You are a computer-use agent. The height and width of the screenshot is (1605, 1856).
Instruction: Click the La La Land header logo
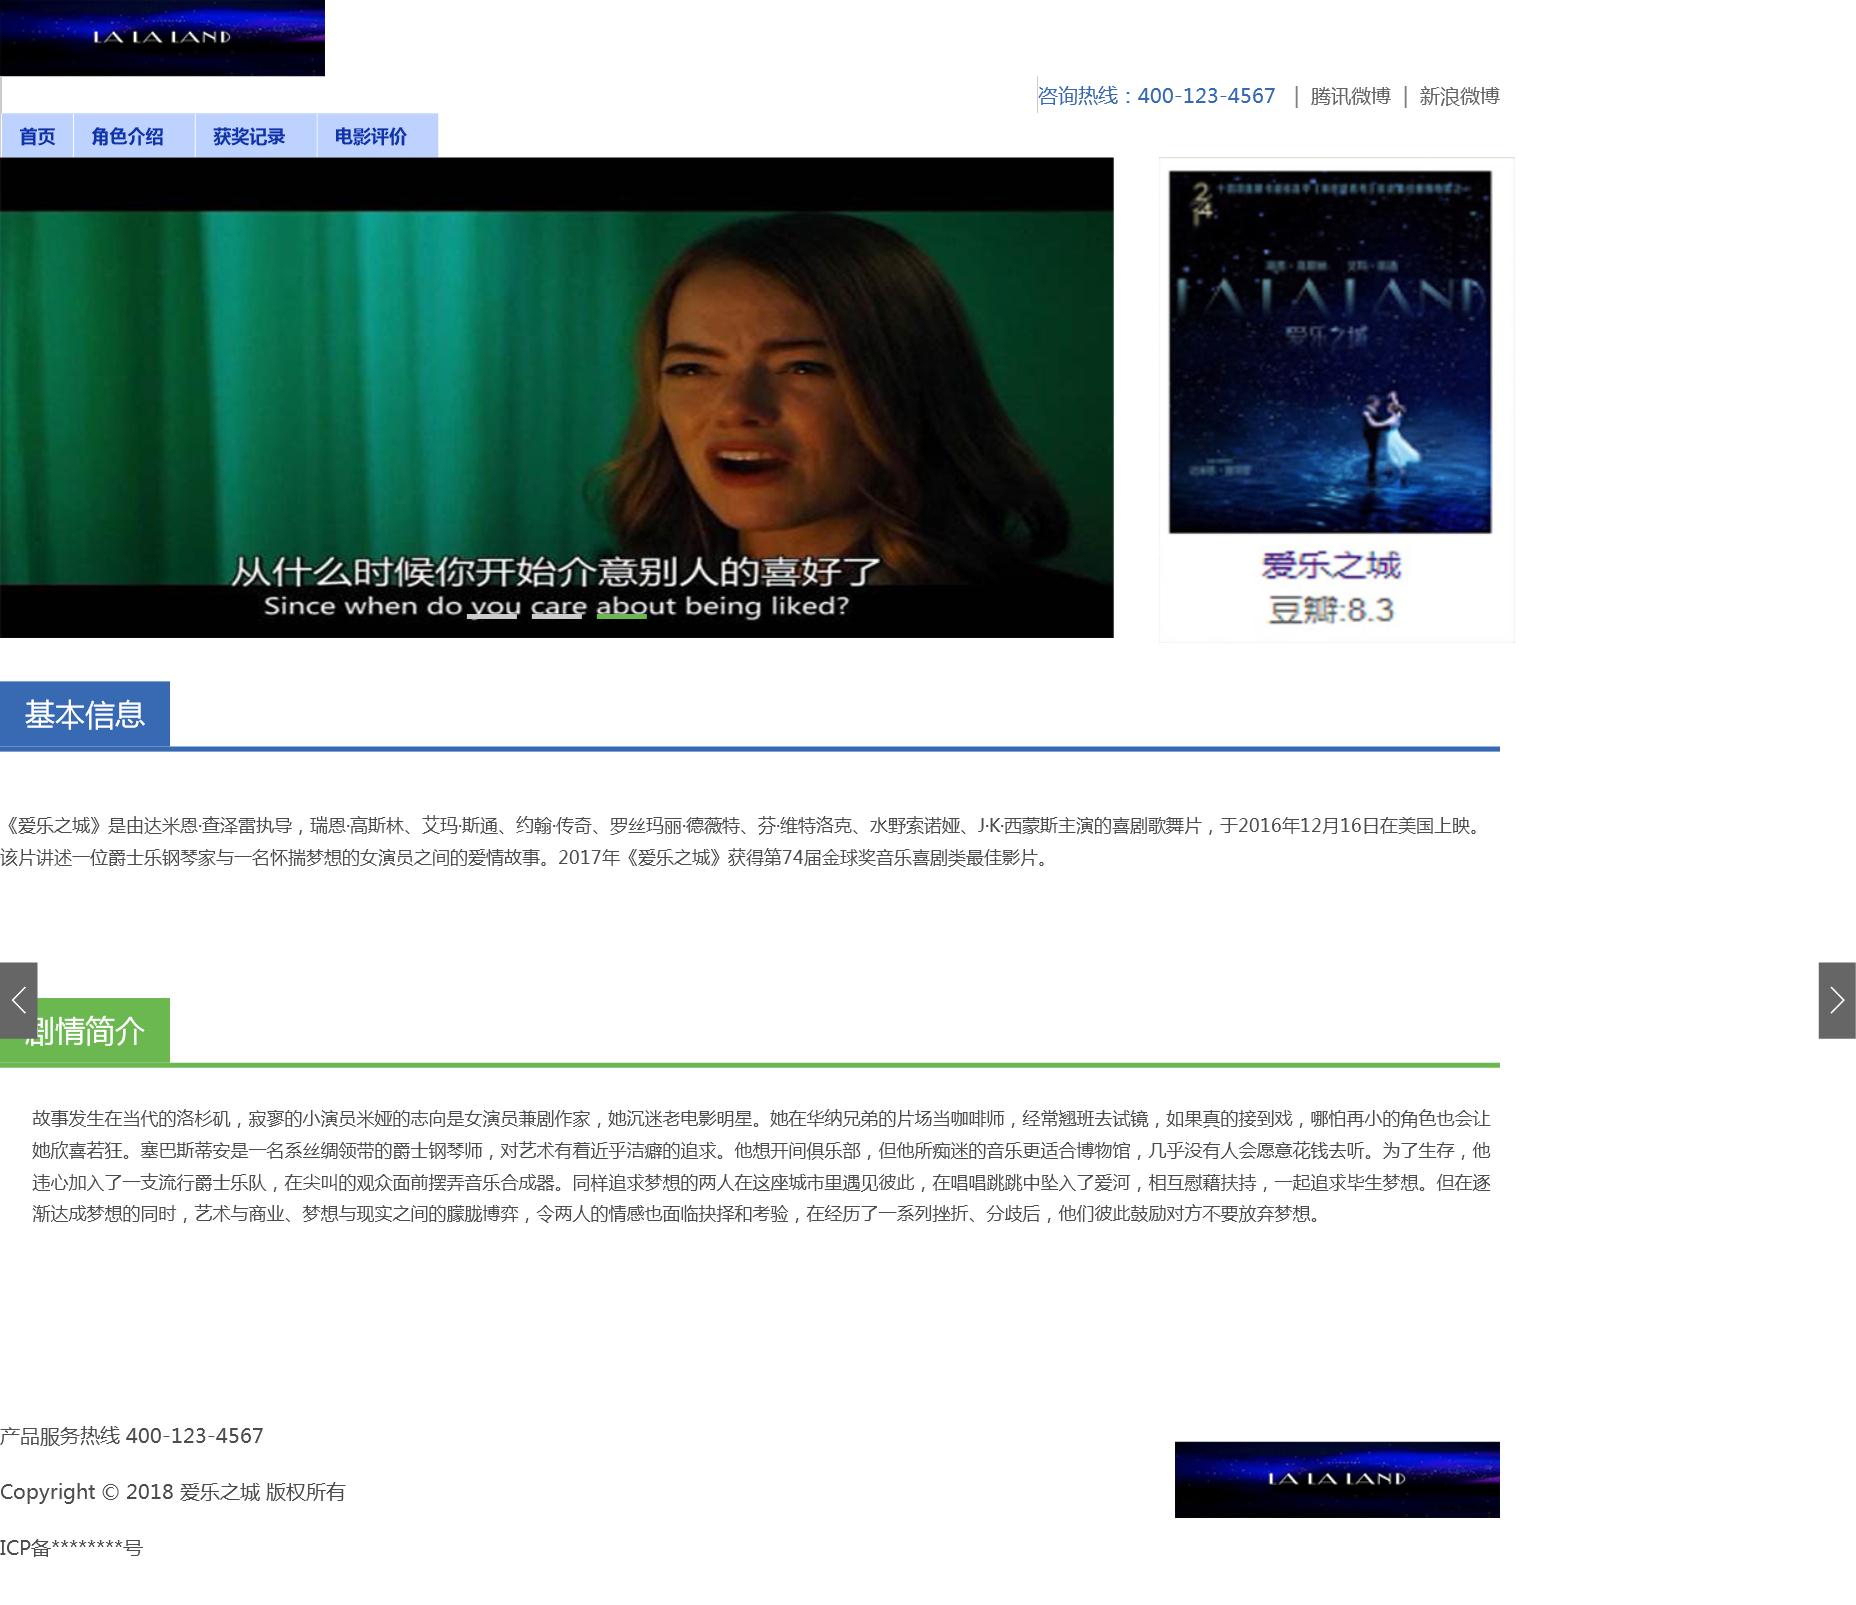pos(162,38)
